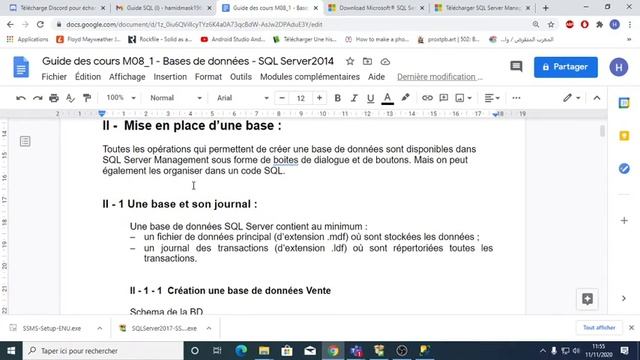Collapse the menus with up chevron
The image size is (640, 360).
pyautogui.click(x=597, y=98)
